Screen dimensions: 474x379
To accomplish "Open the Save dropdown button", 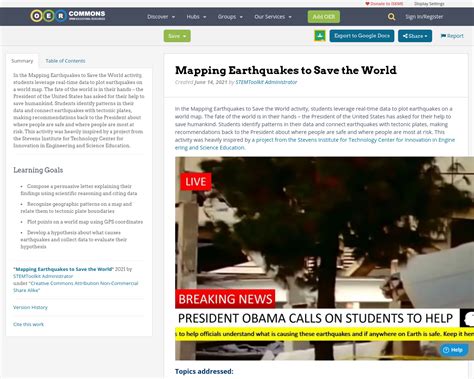I will coord(177,36).
